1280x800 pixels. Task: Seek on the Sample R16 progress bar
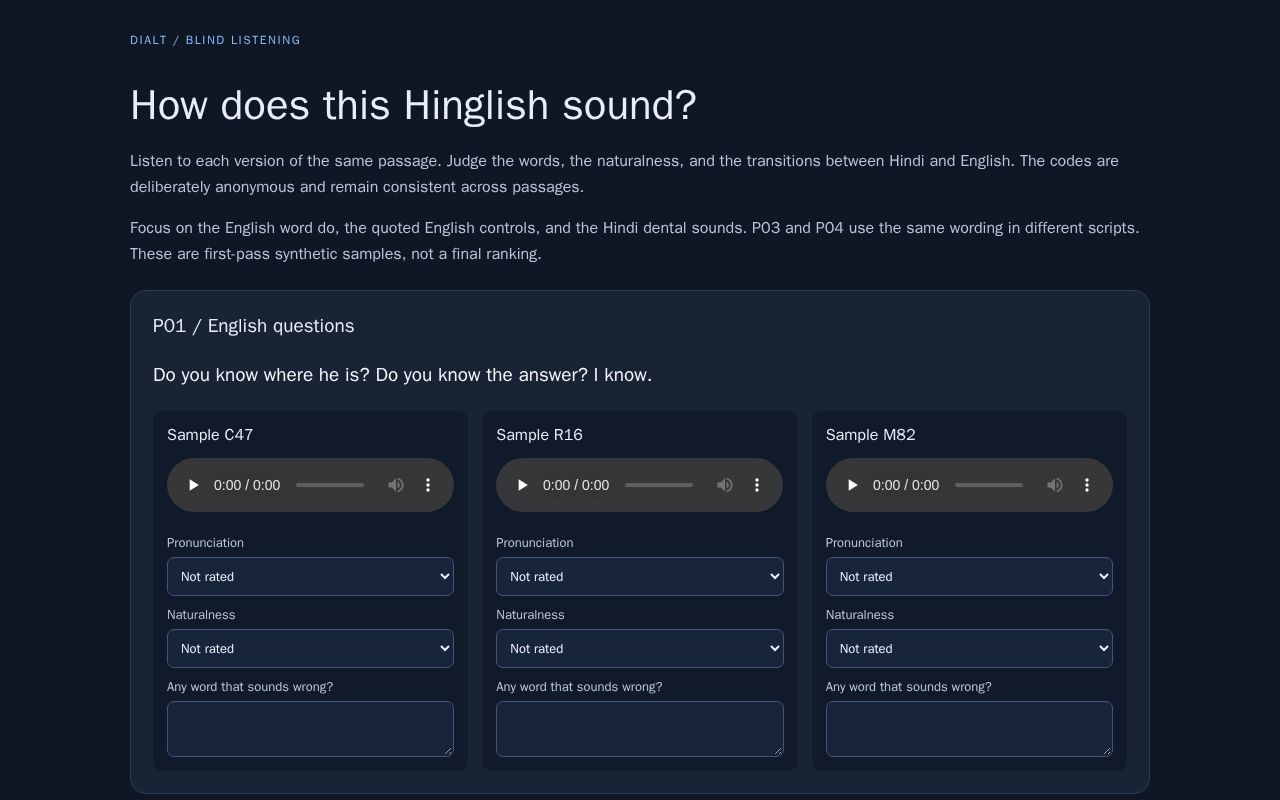(659, 485)
